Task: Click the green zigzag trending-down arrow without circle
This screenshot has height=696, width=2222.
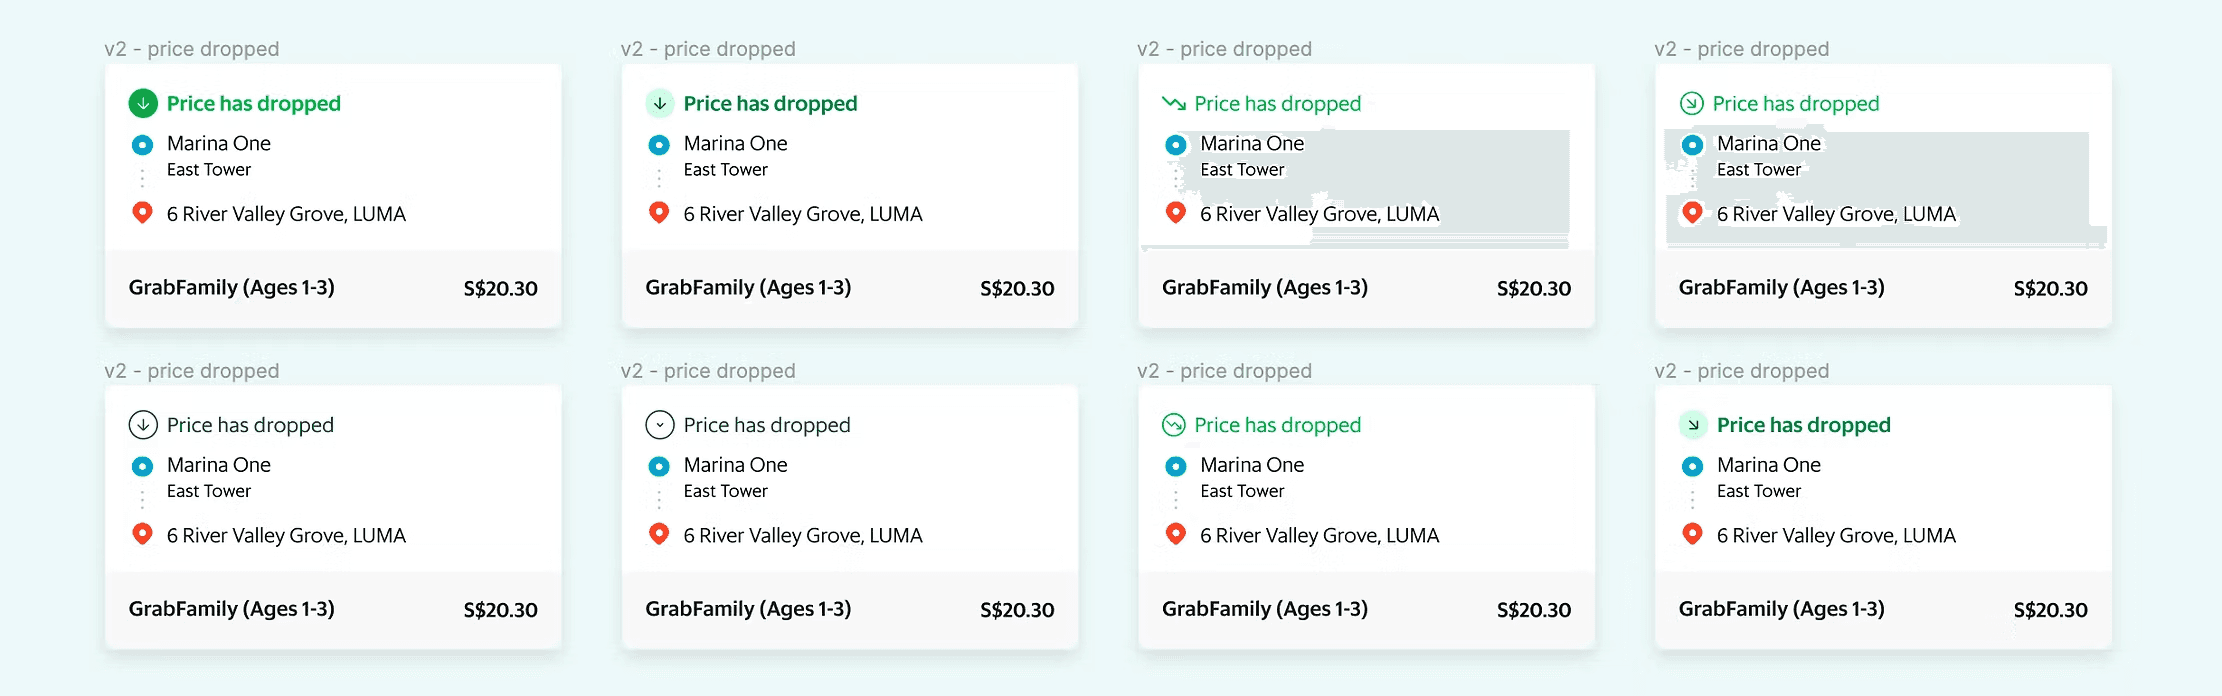Action: click(x=1174, y=103)
